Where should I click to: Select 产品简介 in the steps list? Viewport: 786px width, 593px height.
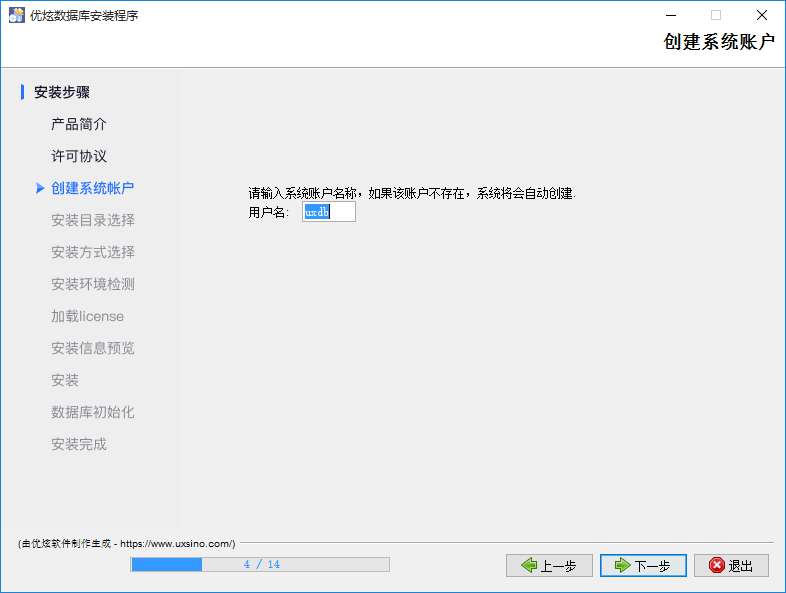[79, 124]
